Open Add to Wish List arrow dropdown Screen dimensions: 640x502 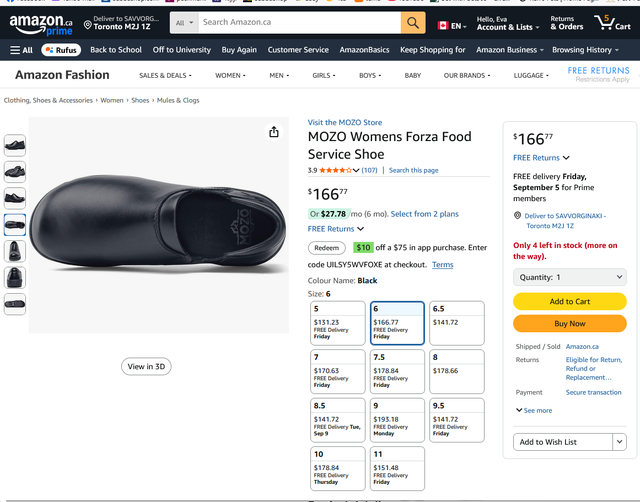(x=619, y=442)
